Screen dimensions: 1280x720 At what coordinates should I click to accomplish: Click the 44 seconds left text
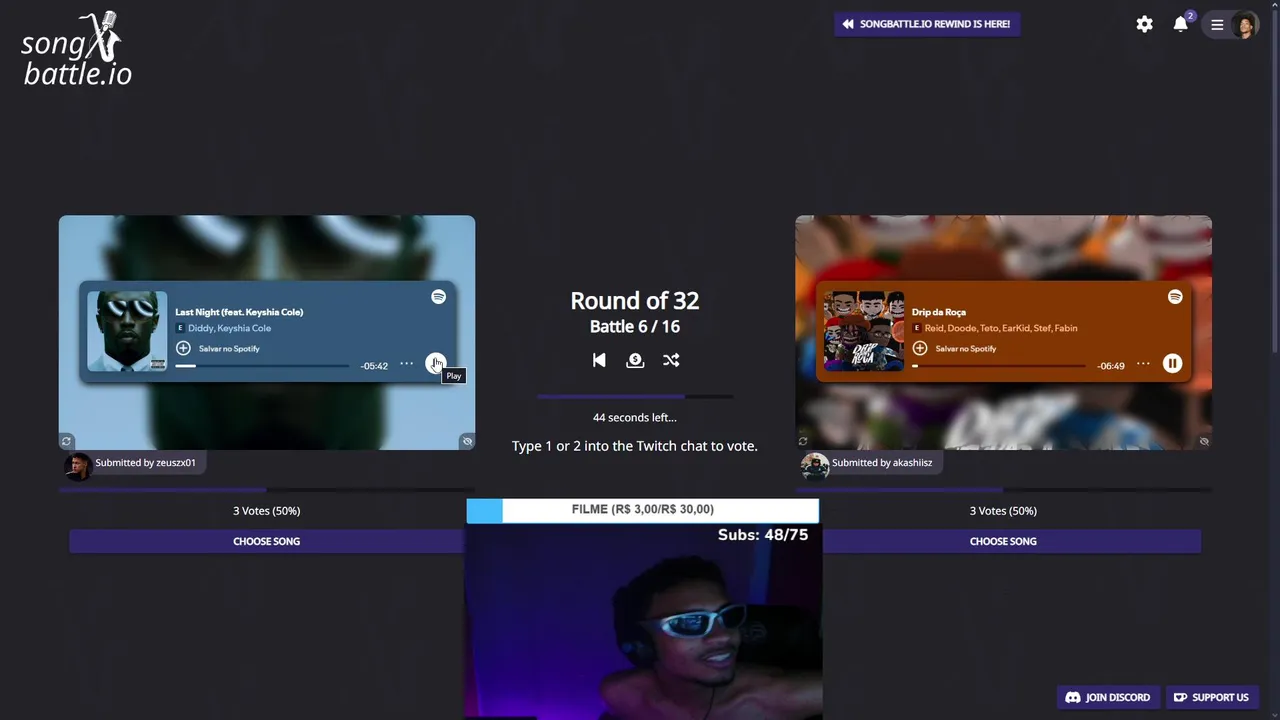635,418
